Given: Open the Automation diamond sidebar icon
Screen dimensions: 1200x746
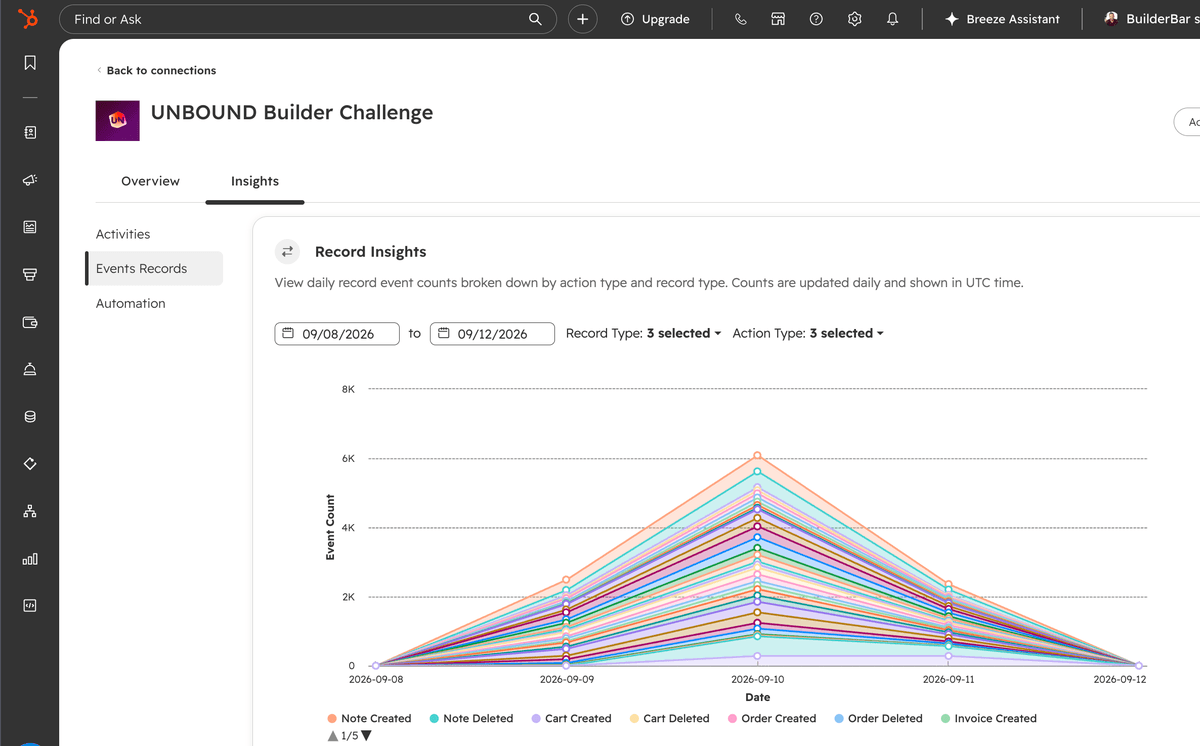Looking at the screenshot, I should coord(30,464).
